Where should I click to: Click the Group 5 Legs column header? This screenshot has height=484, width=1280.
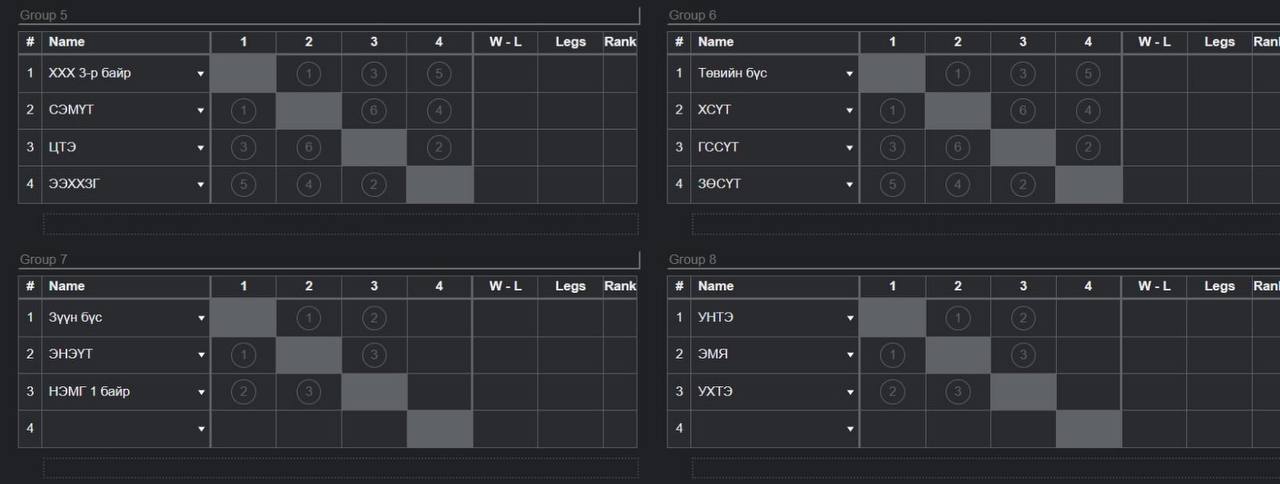click(x=570, y=42)
